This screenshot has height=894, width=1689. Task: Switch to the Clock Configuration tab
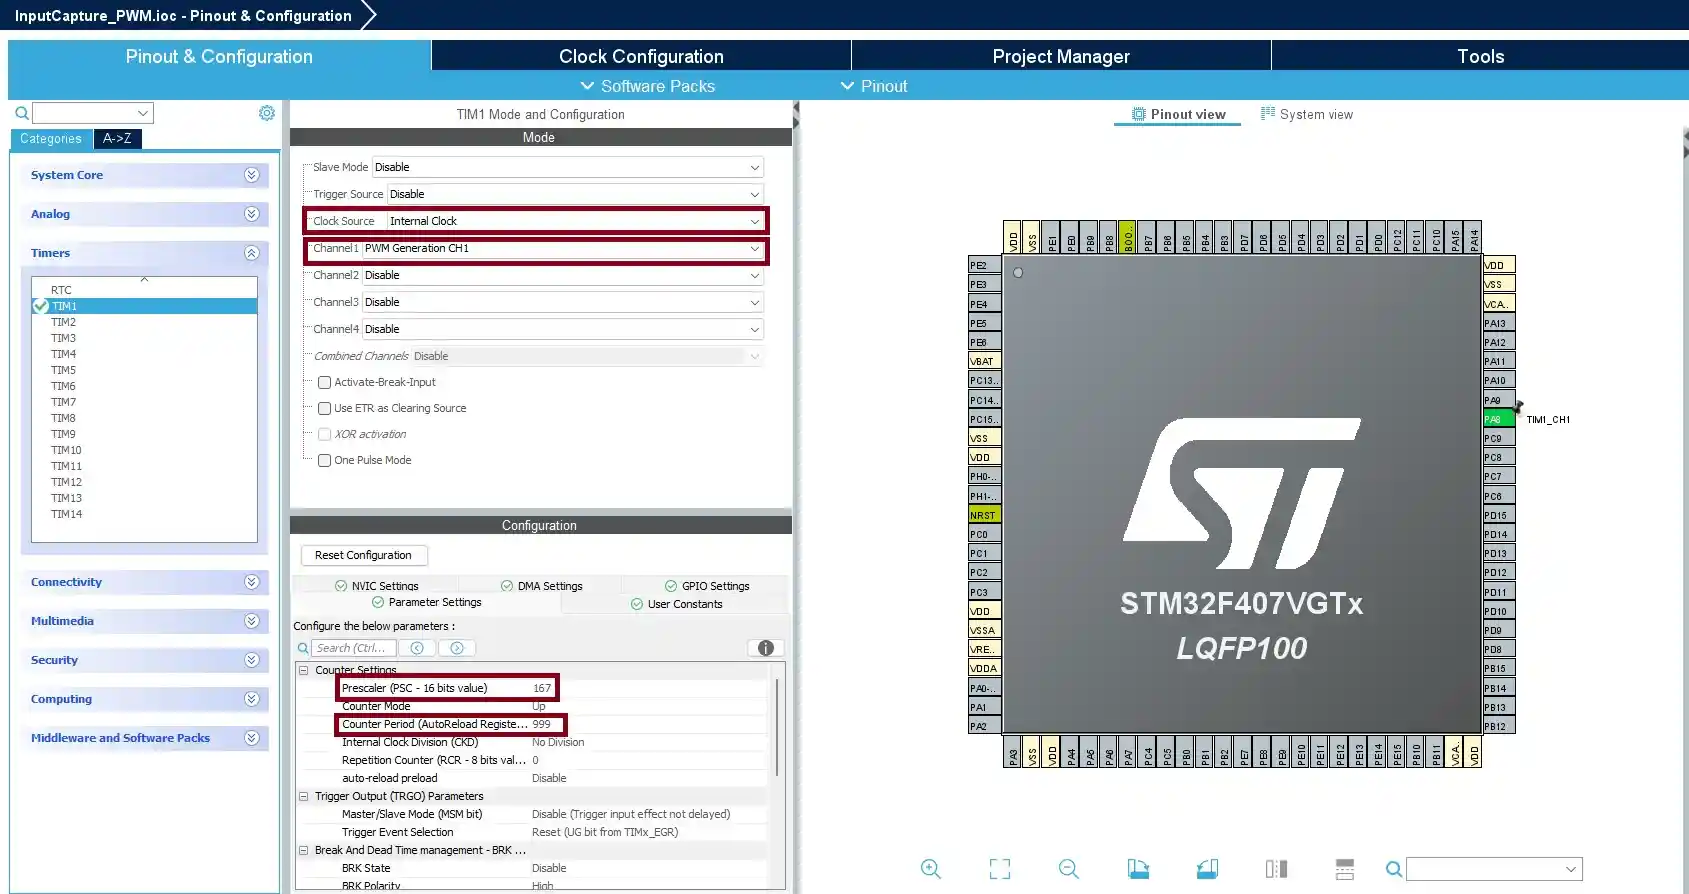641,56
